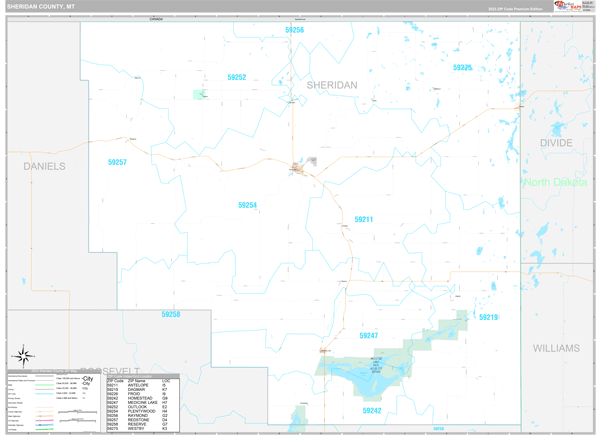The width and height of the screenshot is (600, 435).
Task: Click the North Dakota state label
Action: pyautogui.click(x=557, y=182)
